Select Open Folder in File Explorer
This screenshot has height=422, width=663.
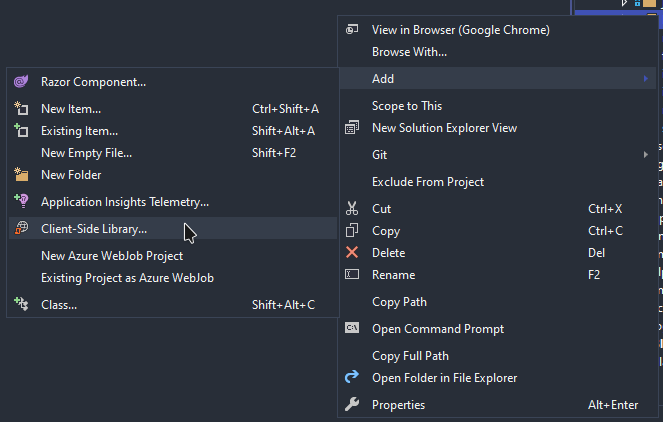pyautogui.click(x=498, y=378)
